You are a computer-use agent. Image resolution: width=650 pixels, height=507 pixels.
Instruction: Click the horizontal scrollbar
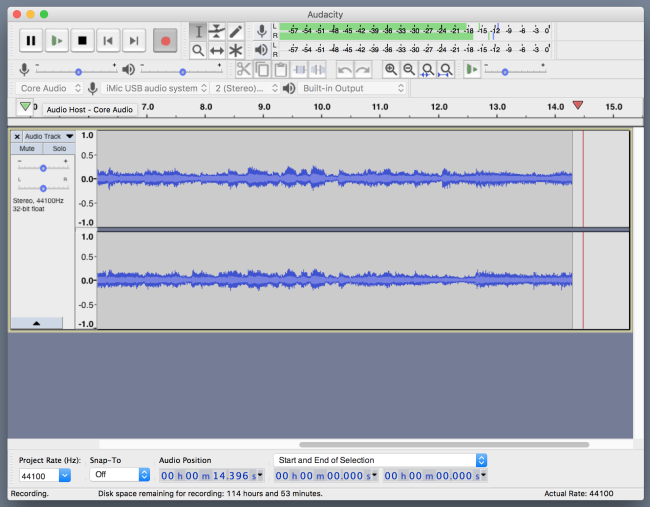(x=444, y=444)
